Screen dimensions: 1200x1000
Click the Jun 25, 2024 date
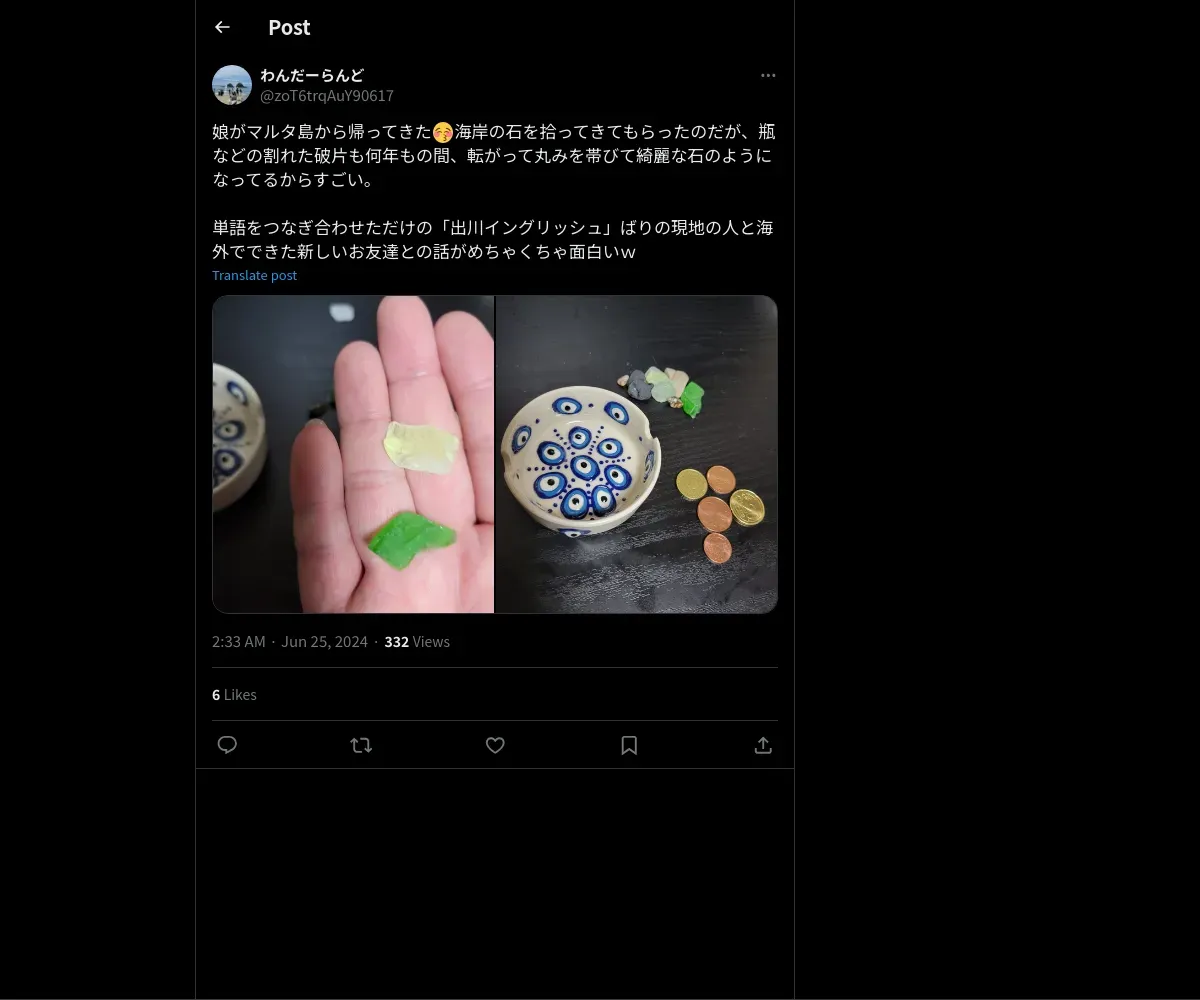point(324,642)
